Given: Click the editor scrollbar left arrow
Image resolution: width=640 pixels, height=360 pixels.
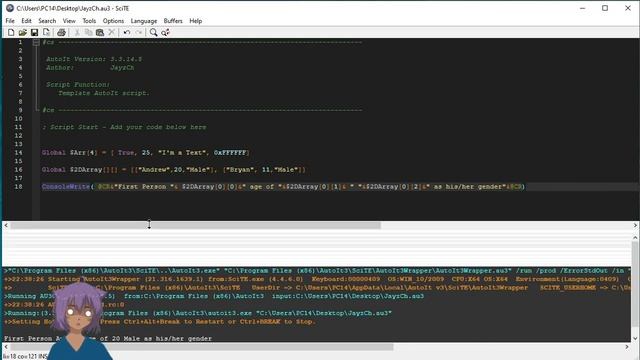Looking at the screenshot, I should click(6, 225).
